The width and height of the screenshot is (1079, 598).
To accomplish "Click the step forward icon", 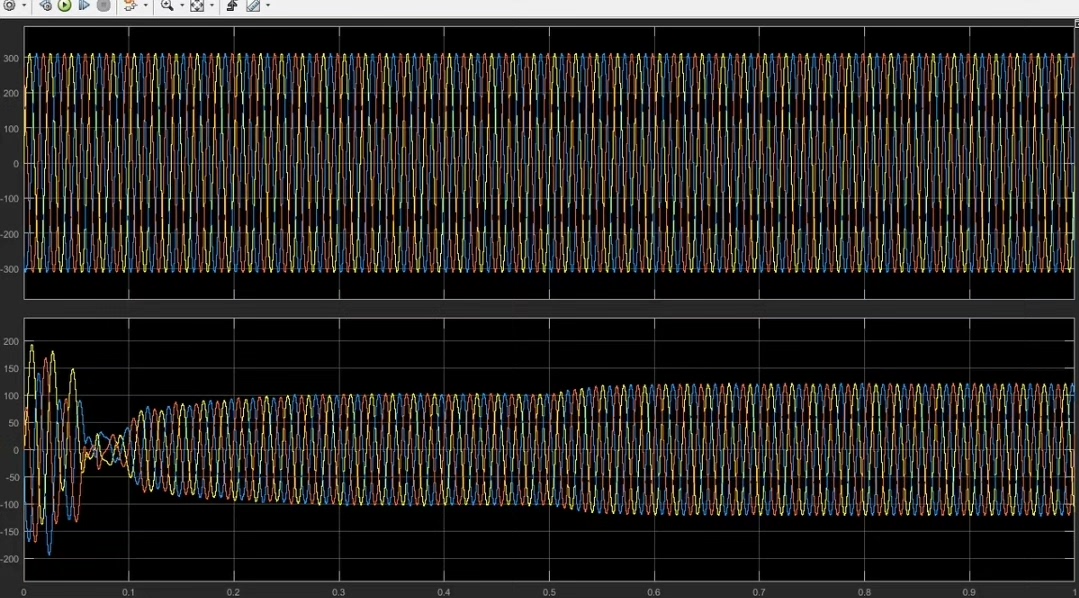I will [x=84, y=6].
